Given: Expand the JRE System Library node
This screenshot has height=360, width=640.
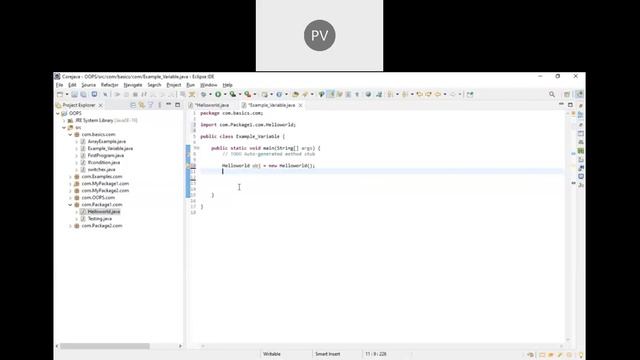Looking at the screenshot, I should pos(64,120).
